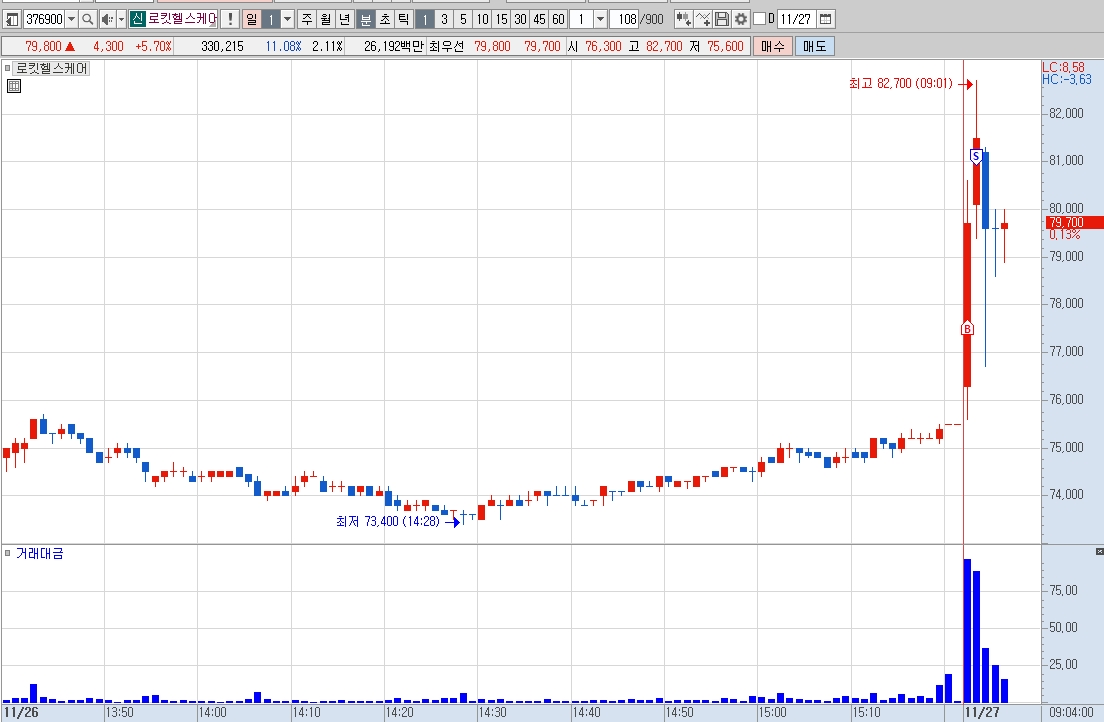Click the 최저 73,400 (14:28) annotation
Viewport: 1104px width, 722px height.
[388, 521]
